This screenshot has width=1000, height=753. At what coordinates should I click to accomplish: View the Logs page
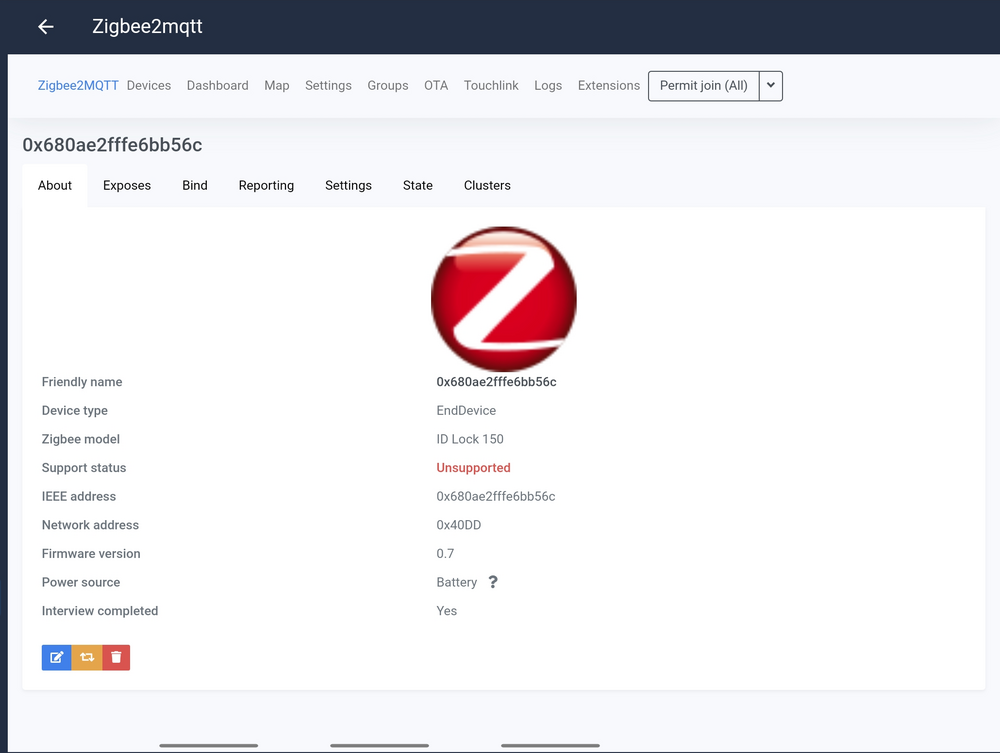pos(548,86)
